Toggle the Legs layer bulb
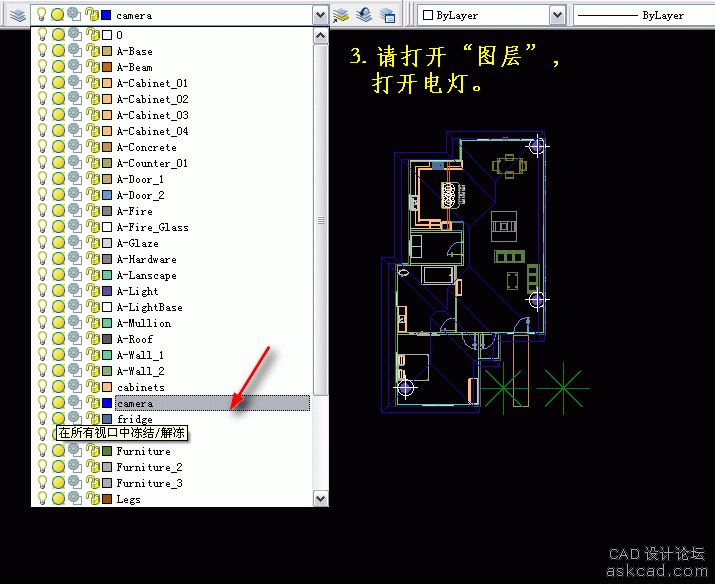The image size is (715, 584). point(42,499)
